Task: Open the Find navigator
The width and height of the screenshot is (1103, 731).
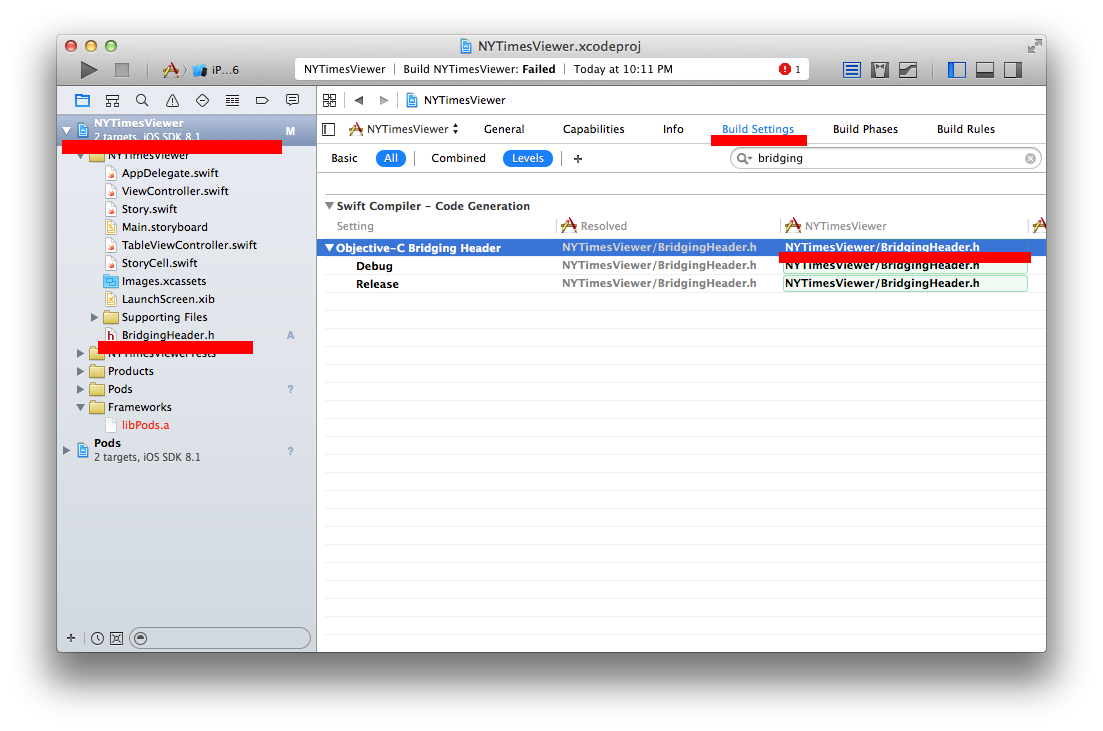Action: click(x=142, y=101)
